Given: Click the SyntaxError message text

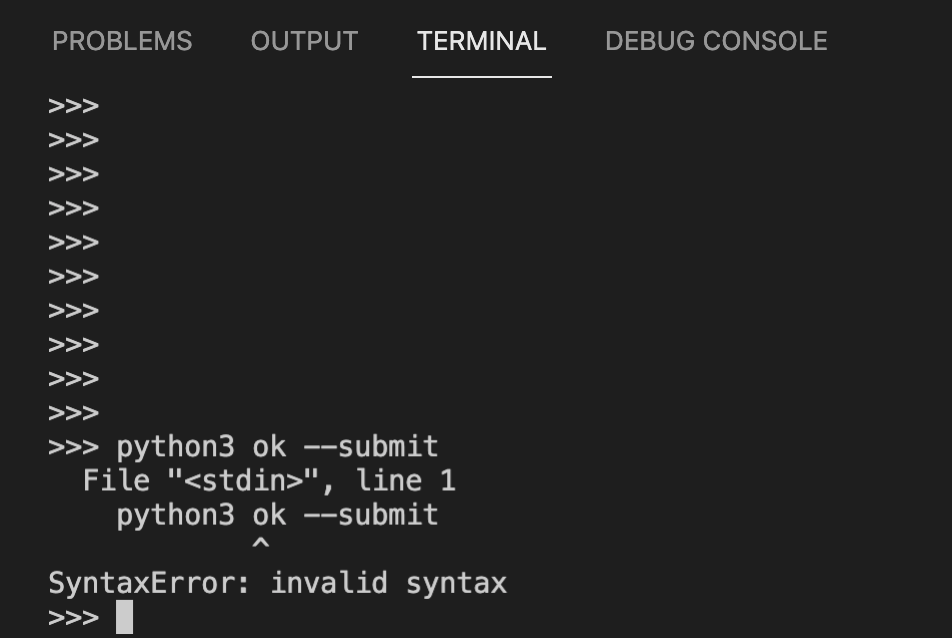Looking at the screenshot, I should [277, 582].
